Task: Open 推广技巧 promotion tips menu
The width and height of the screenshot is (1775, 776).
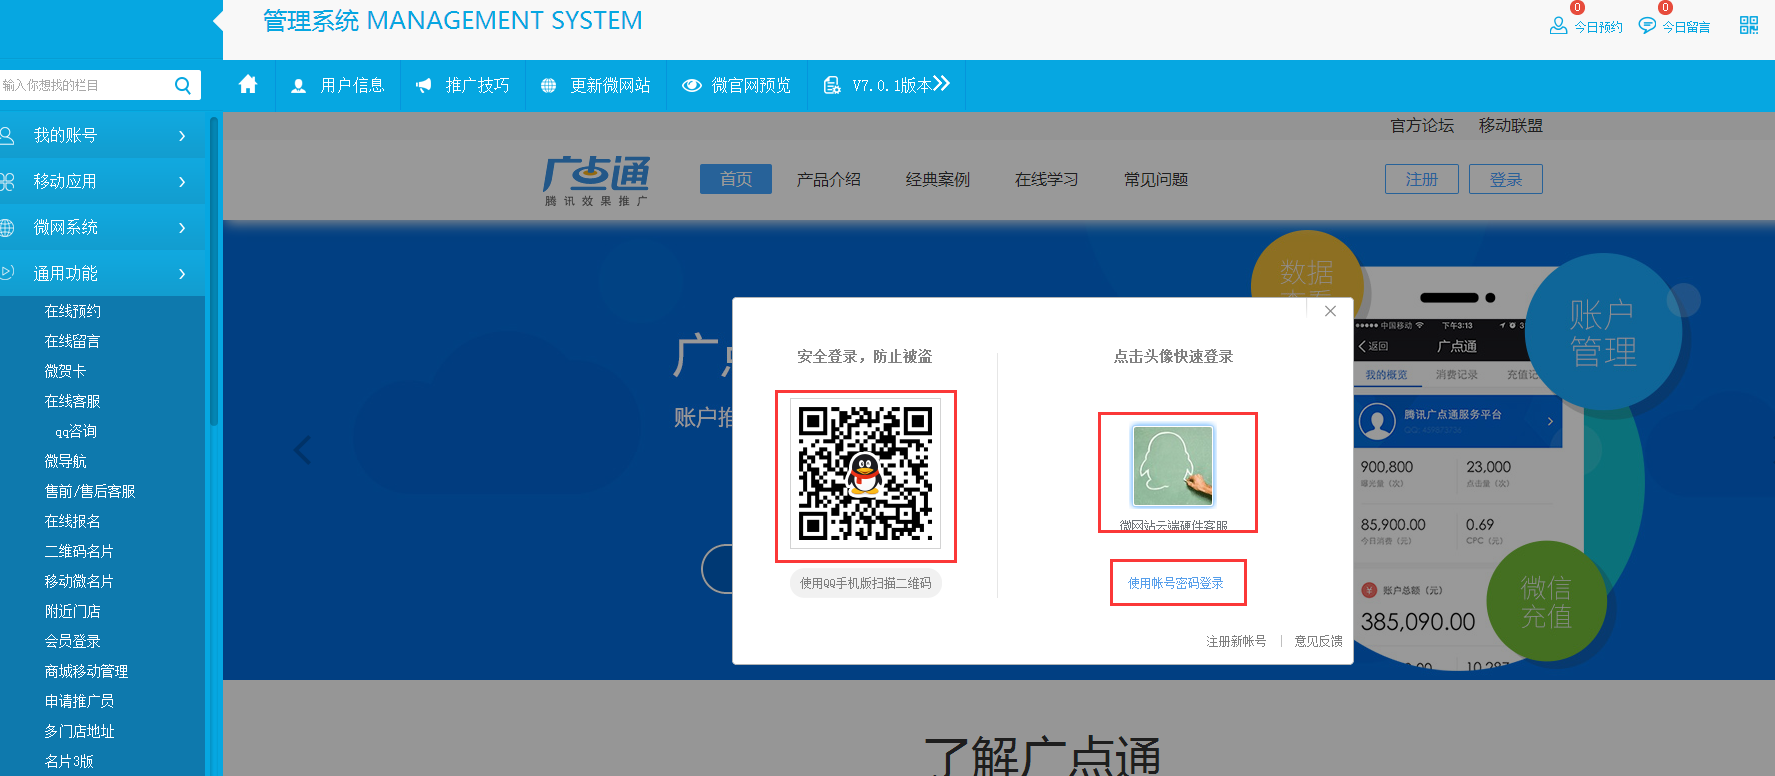Action: [x=462, y=86]
